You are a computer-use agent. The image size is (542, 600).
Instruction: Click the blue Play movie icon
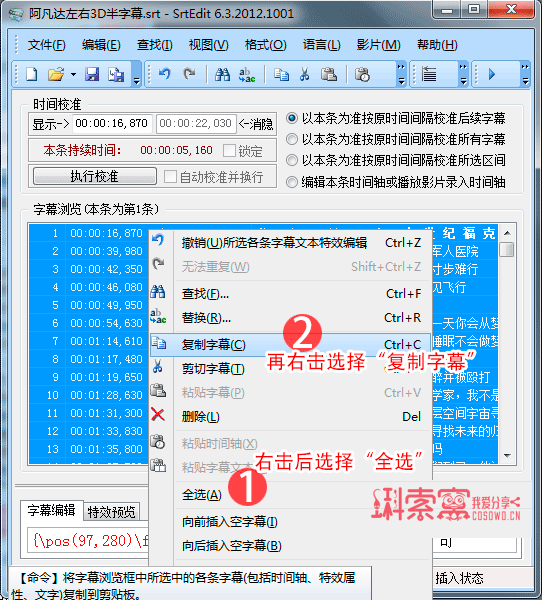[x=492, y=74]
